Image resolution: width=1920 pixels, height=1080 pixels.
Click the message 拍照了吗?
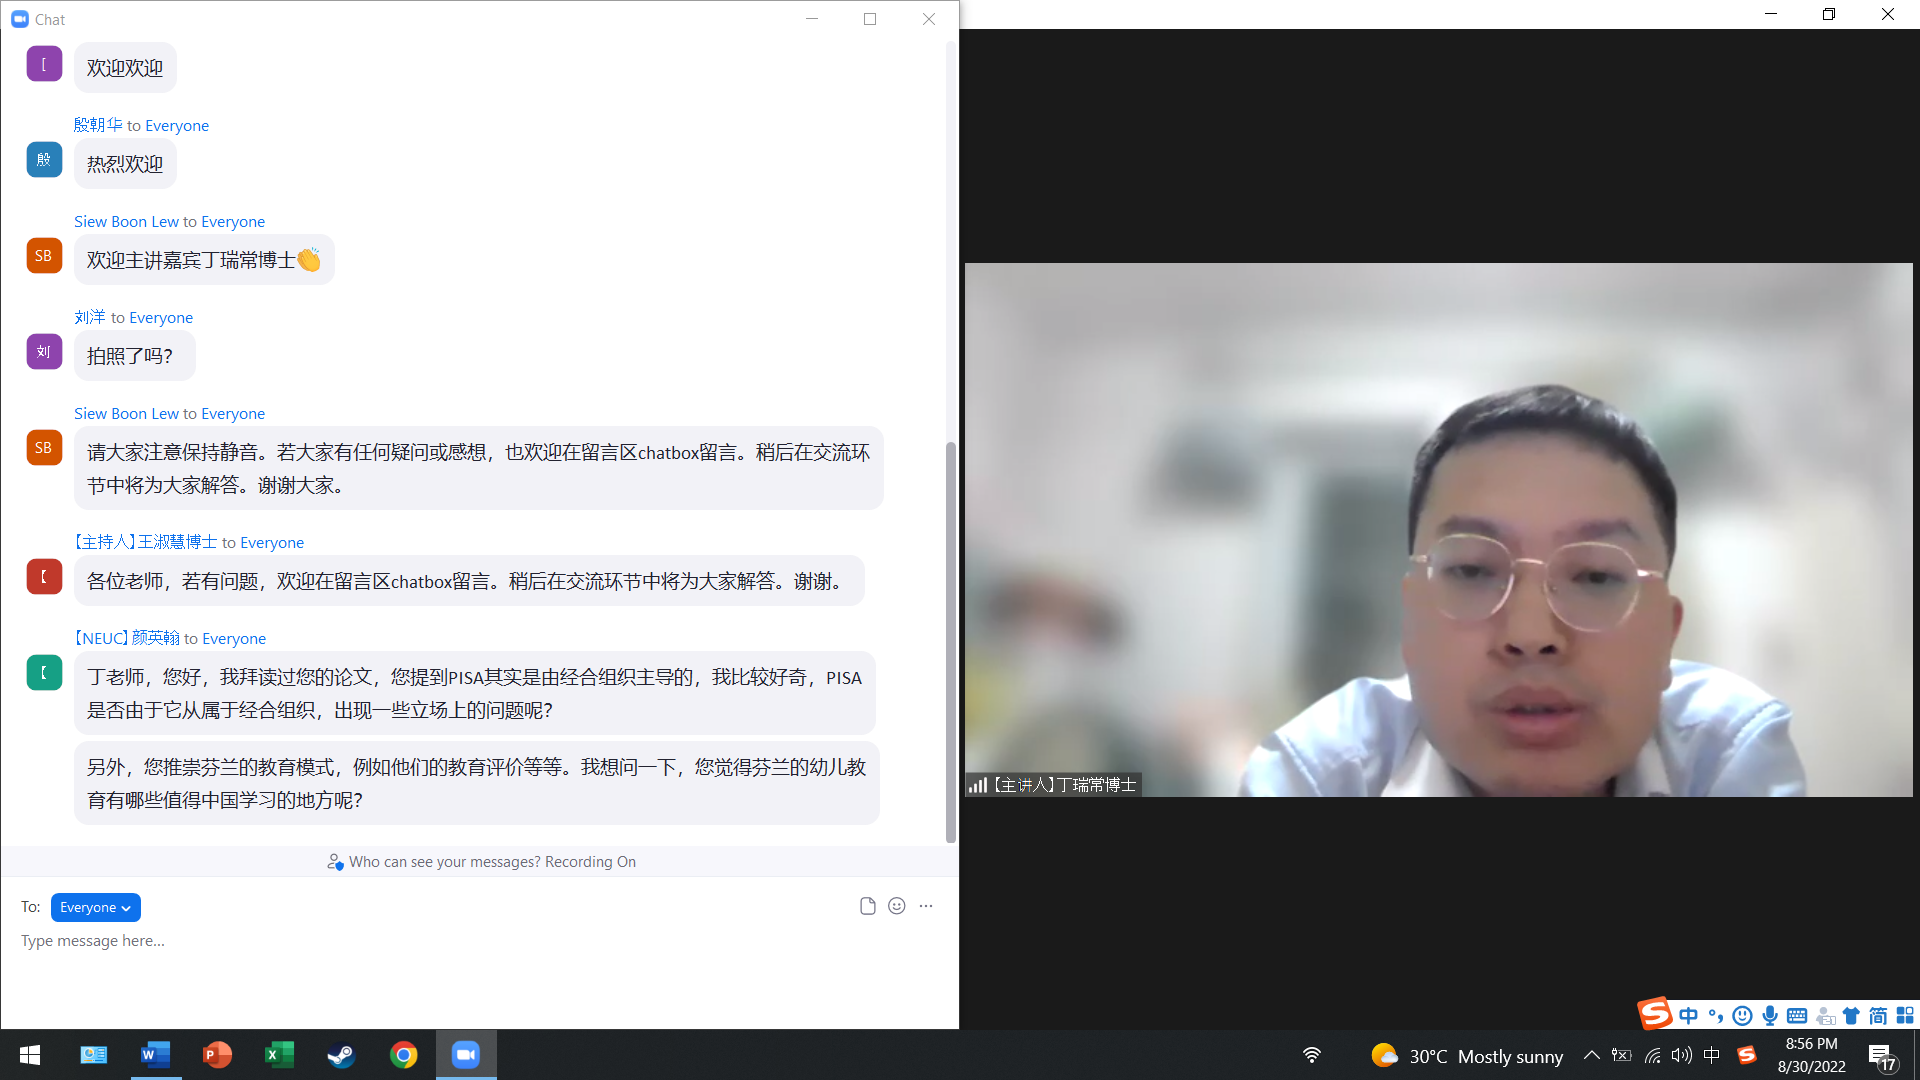point(134,356)
